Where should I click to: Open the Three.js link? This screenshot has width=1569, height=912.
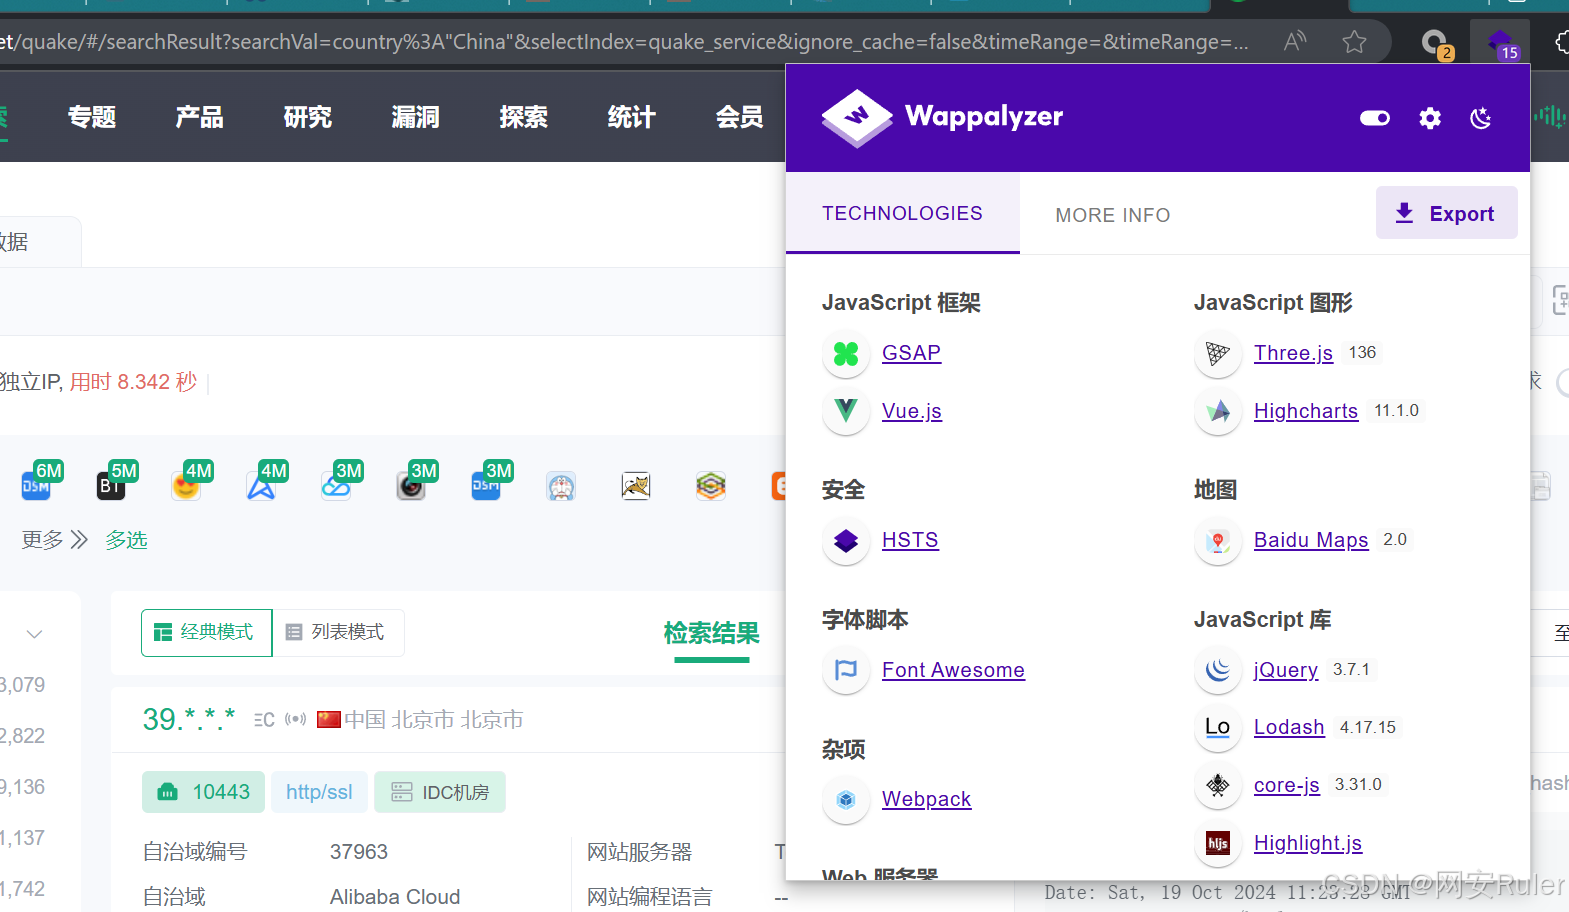[x=1293, y=353]
